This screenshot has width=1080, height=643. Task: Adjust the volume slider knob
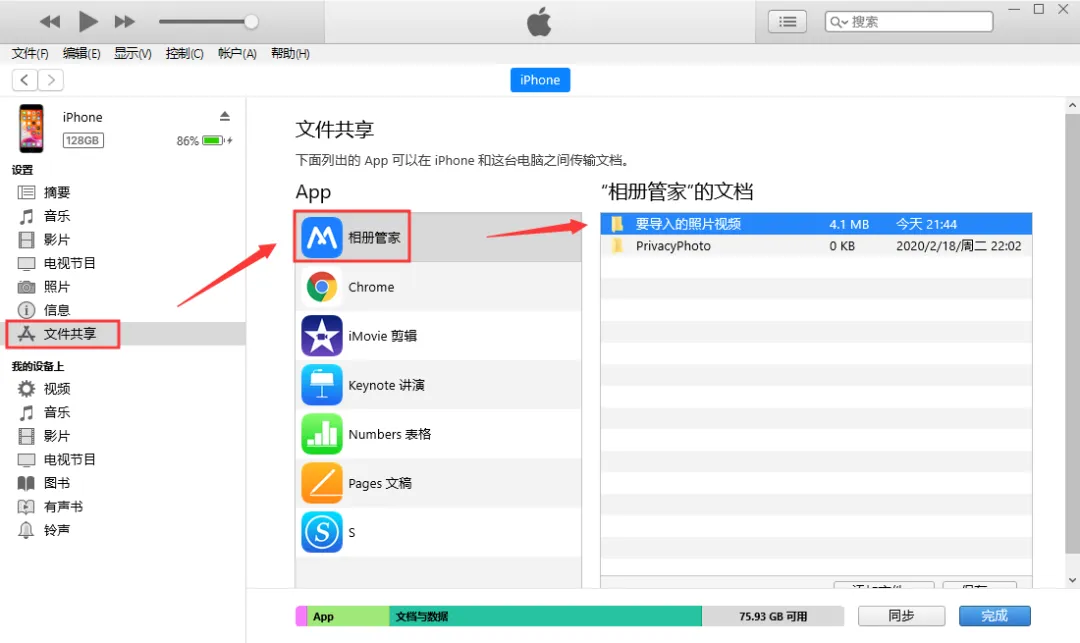click(x=251, y=21)
